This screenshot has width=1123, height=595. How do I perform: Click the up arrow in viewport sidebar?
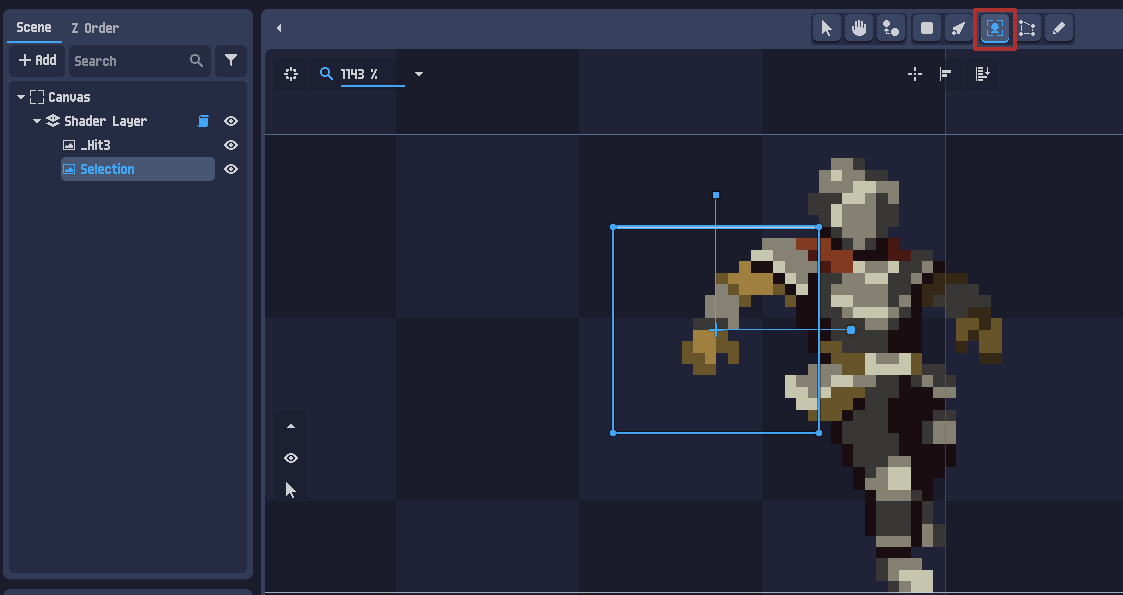click(x=291, y=426)
